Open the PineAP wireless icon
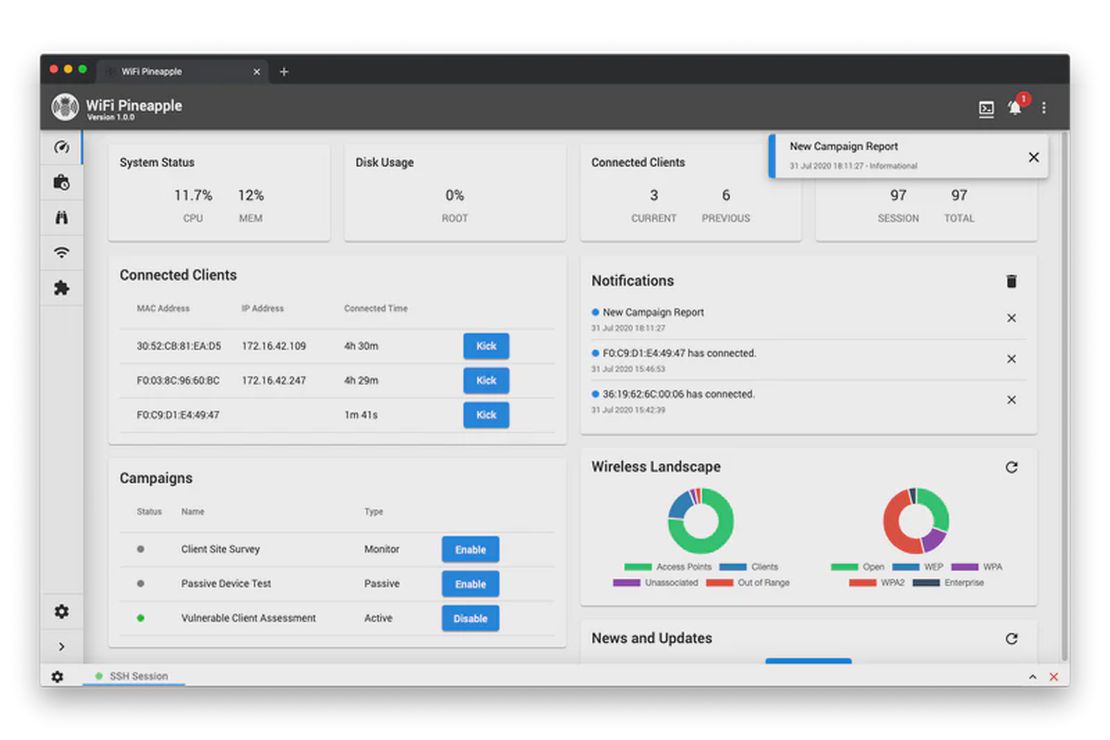Image resolution: width=1110 pixels, height=740 pixels. tap(61, 252)
